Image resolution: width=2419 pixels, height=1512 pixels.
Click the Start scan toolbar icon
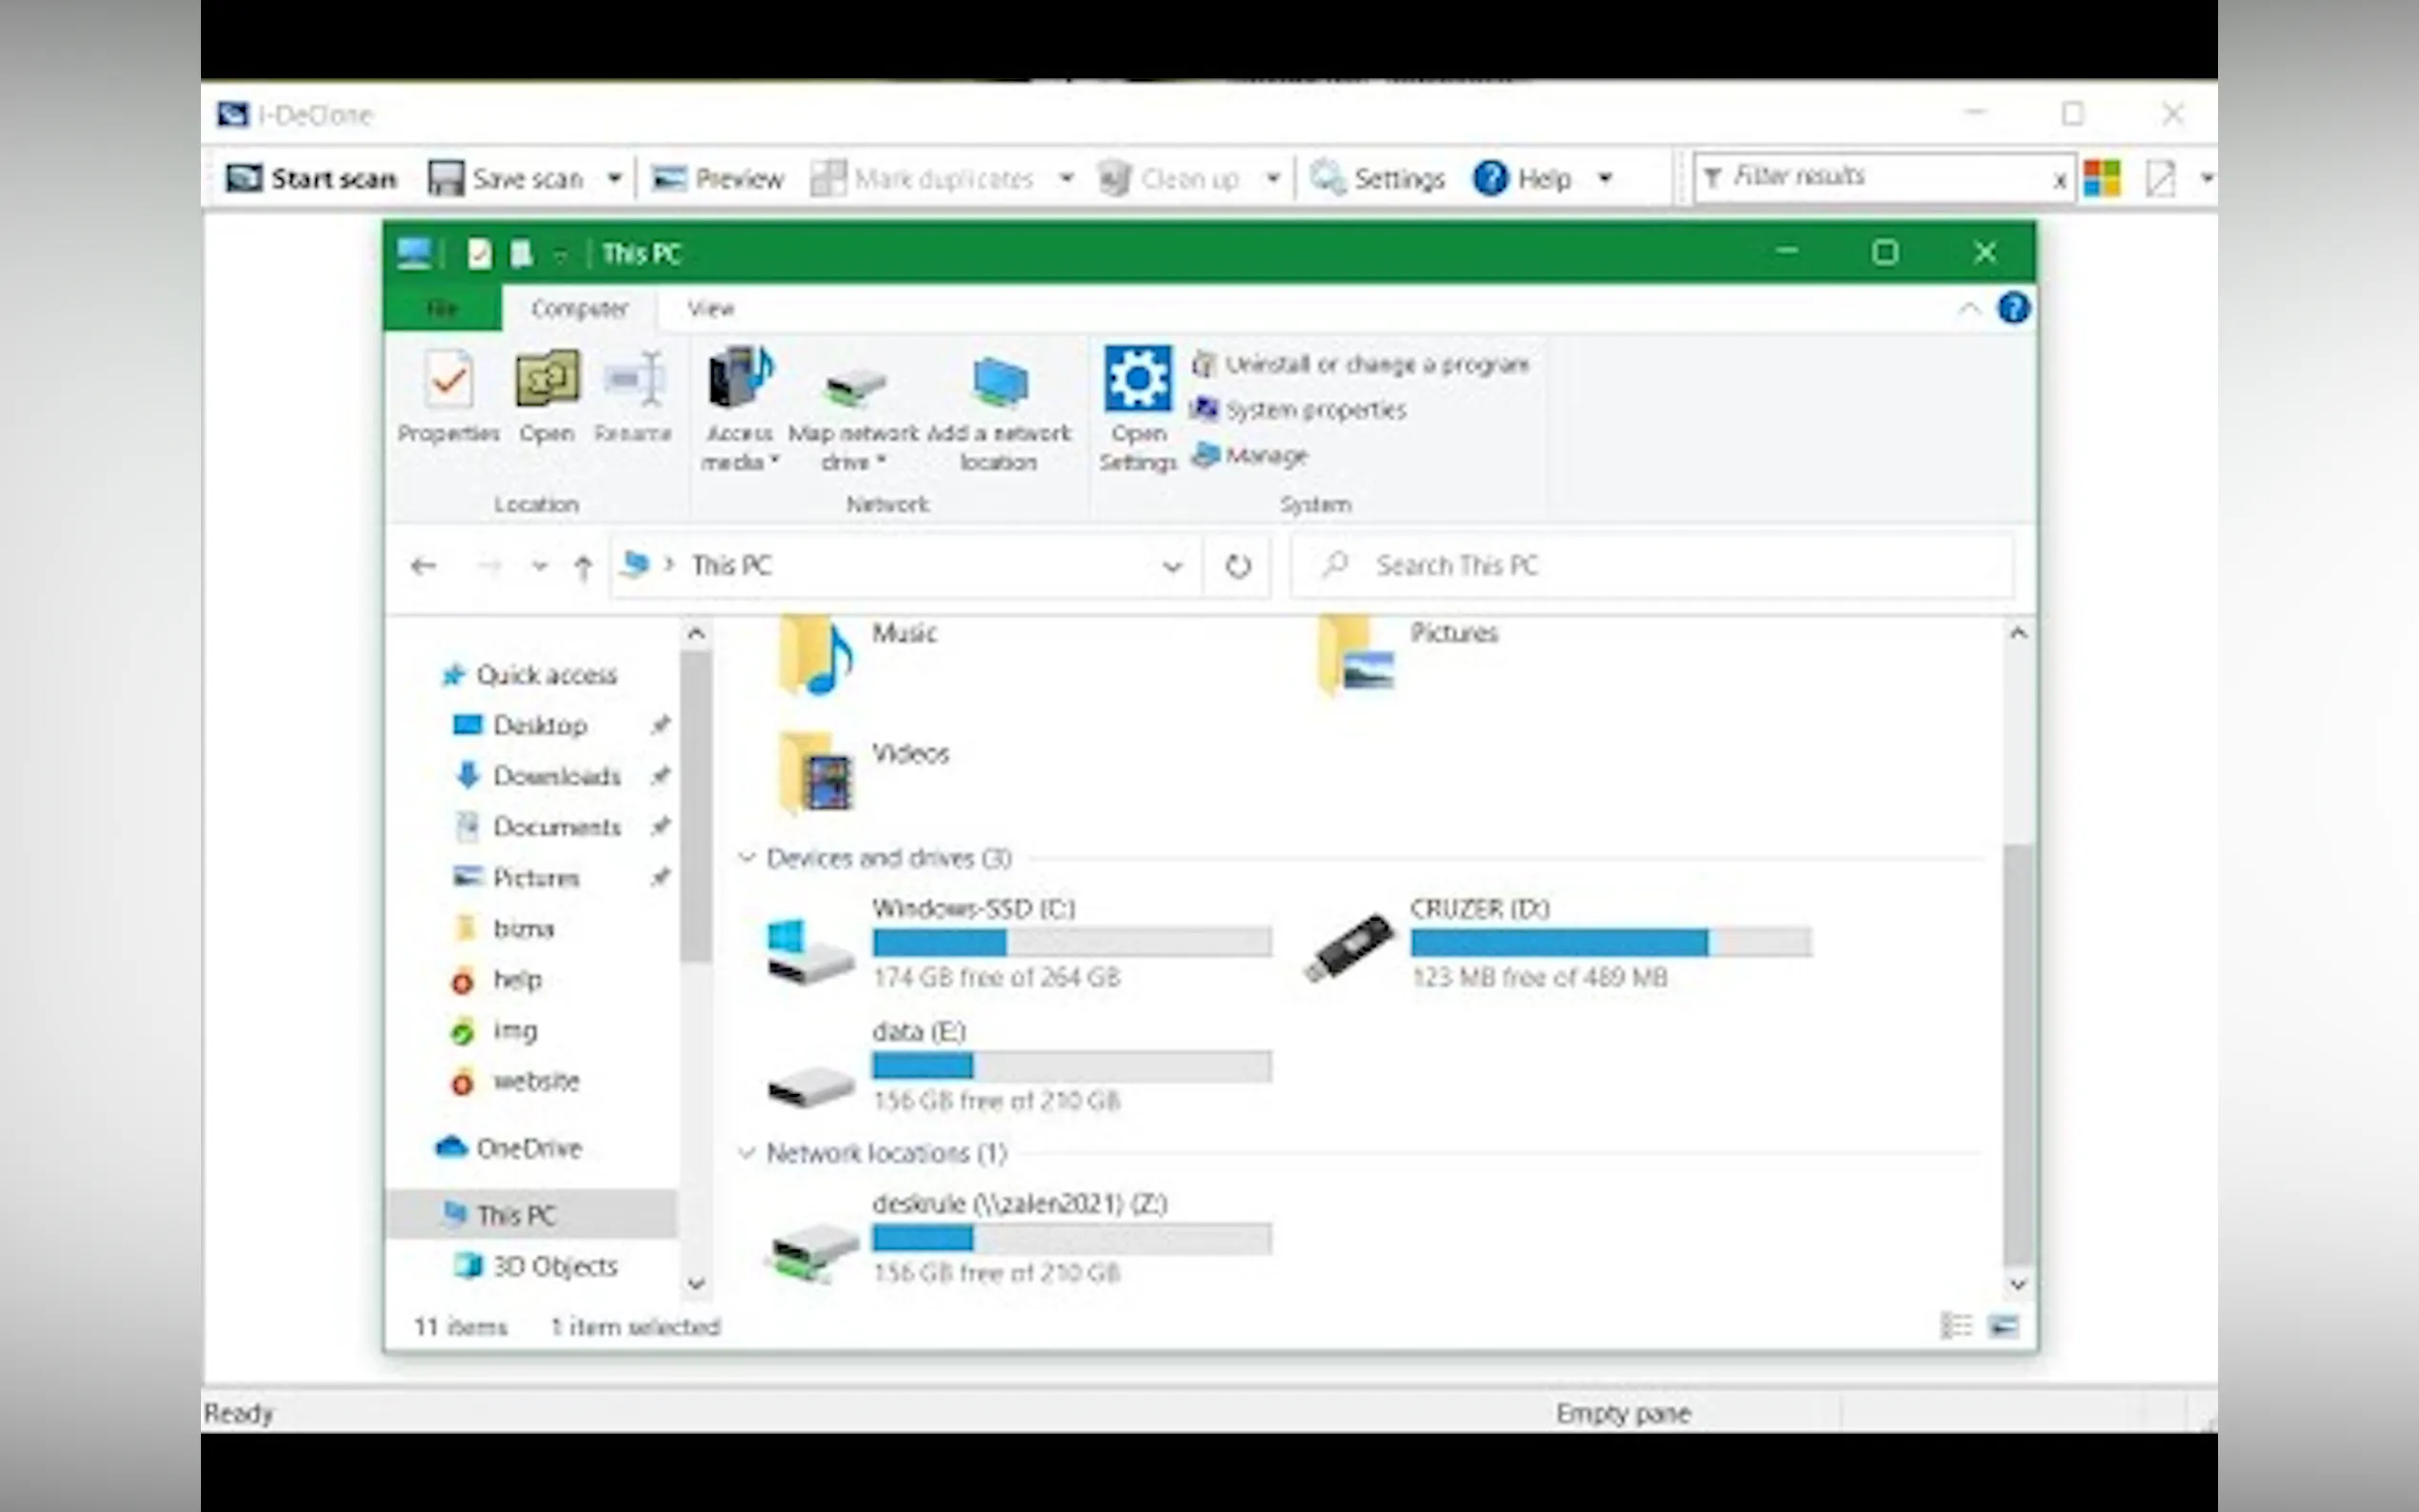click(x=244, y=178)
